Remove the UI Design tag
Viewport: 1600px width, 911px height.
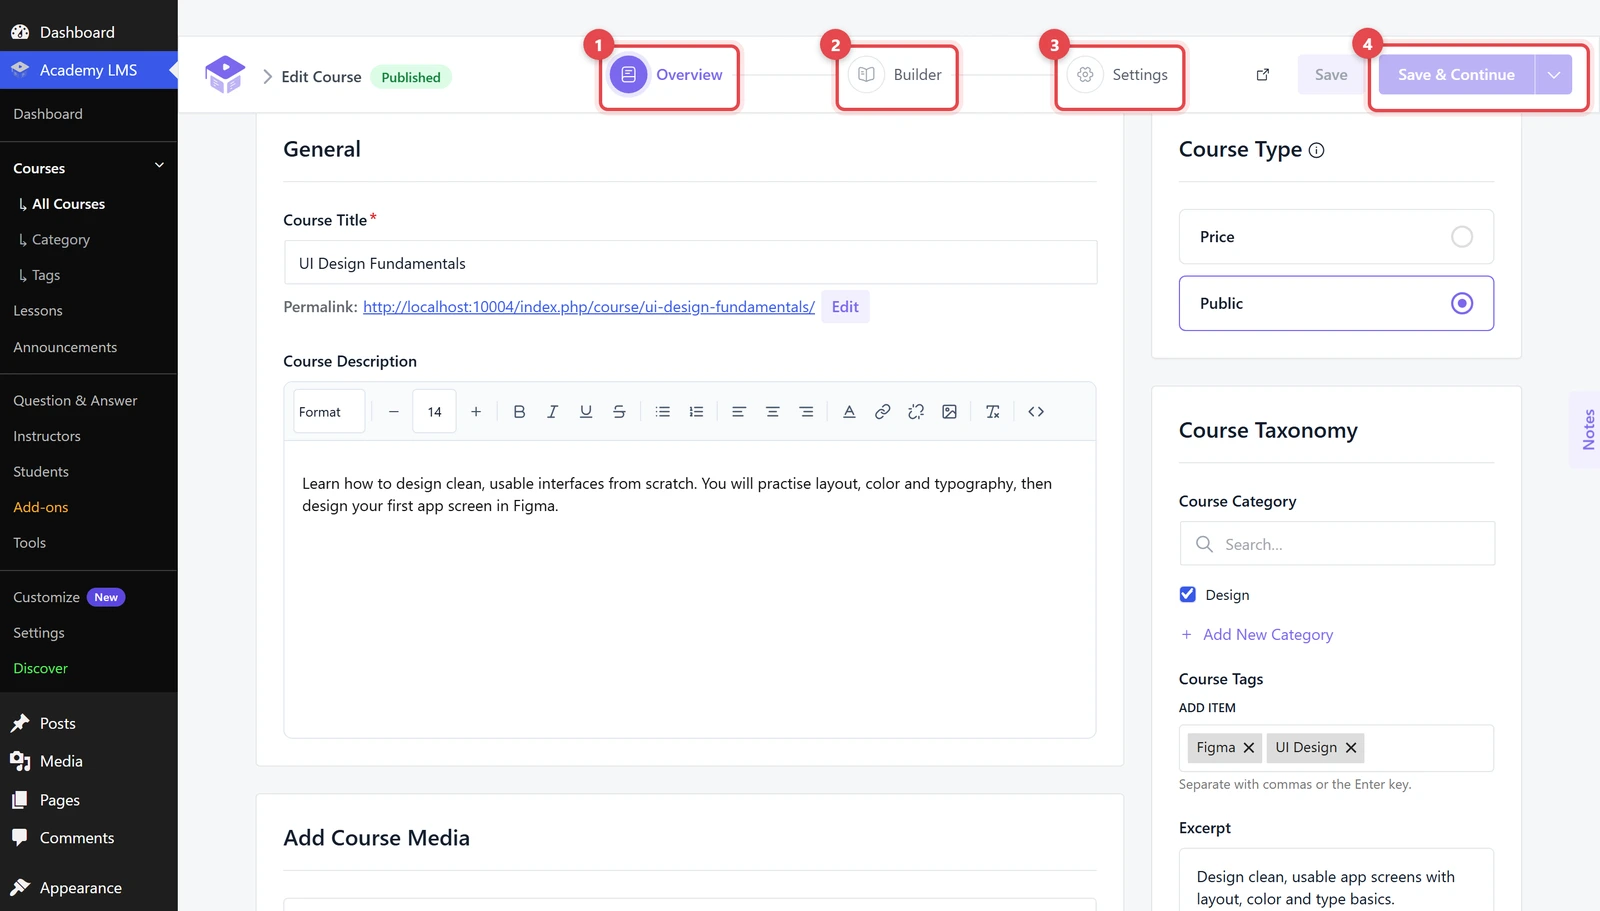coord(1351,748)
